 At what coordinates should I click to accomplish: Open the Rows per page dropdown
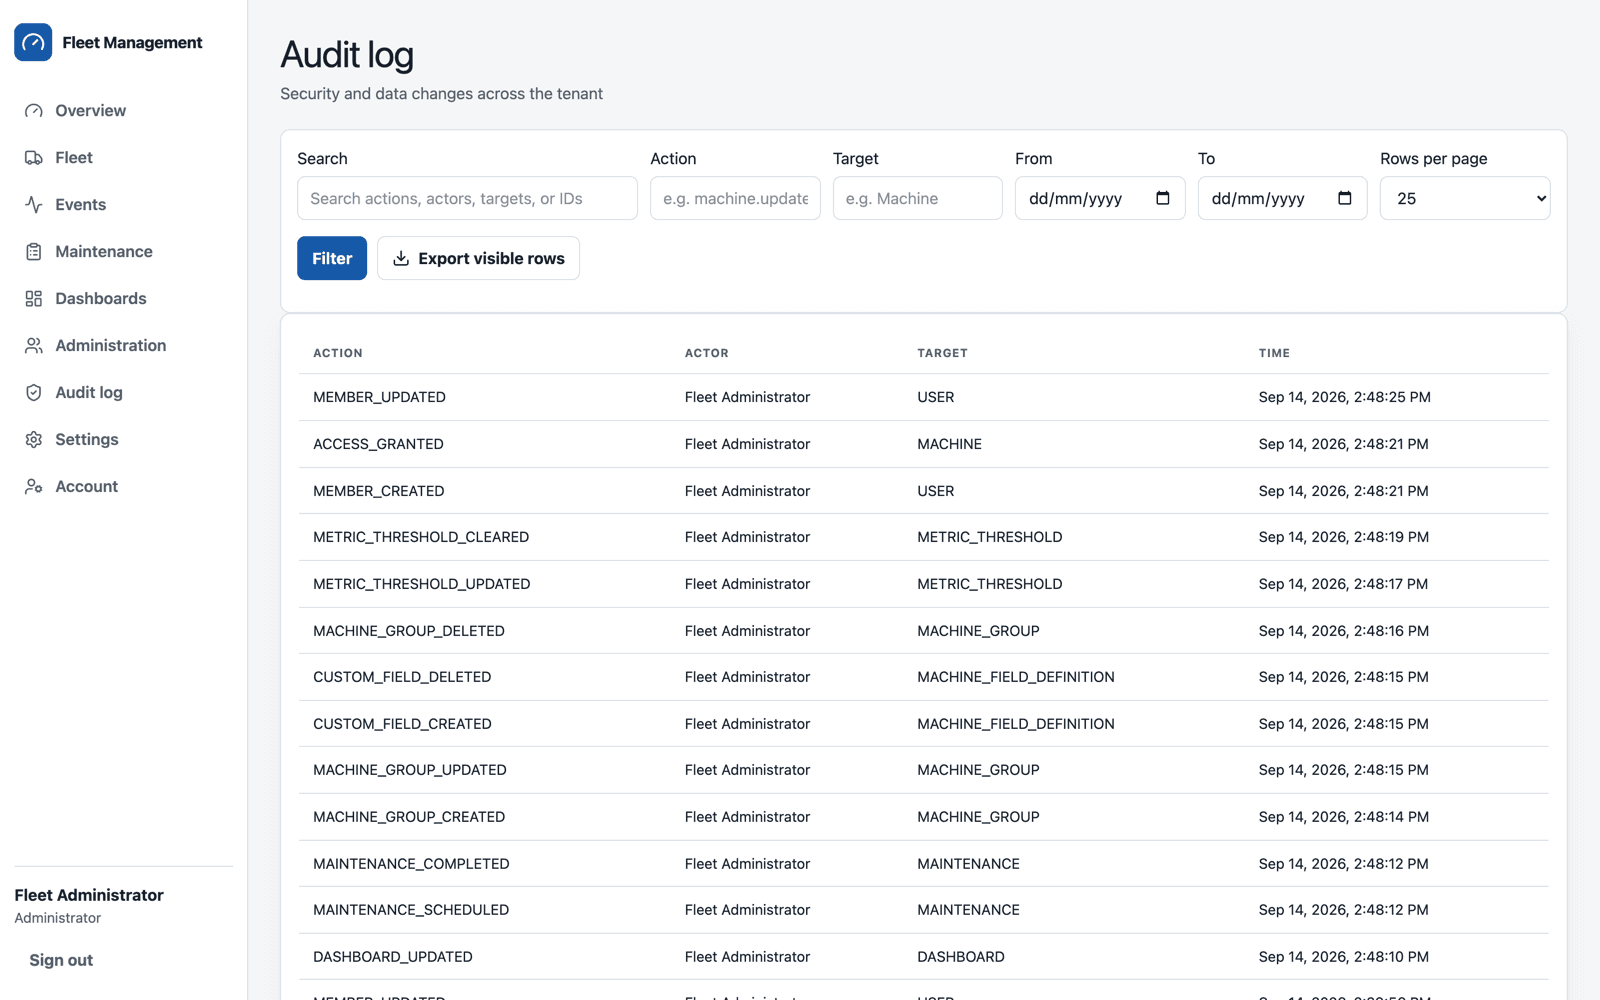pyautogui.click(x=1465, y=198)
